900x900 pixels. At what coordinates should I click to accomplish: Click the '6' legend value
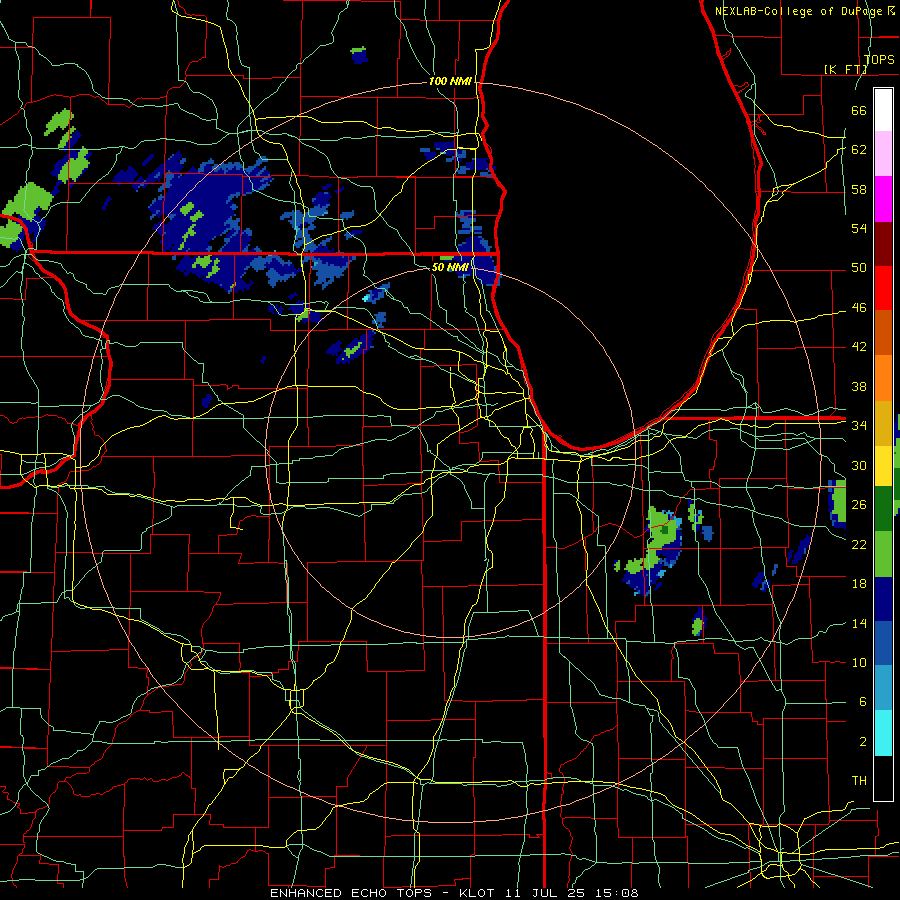[862, 702]
